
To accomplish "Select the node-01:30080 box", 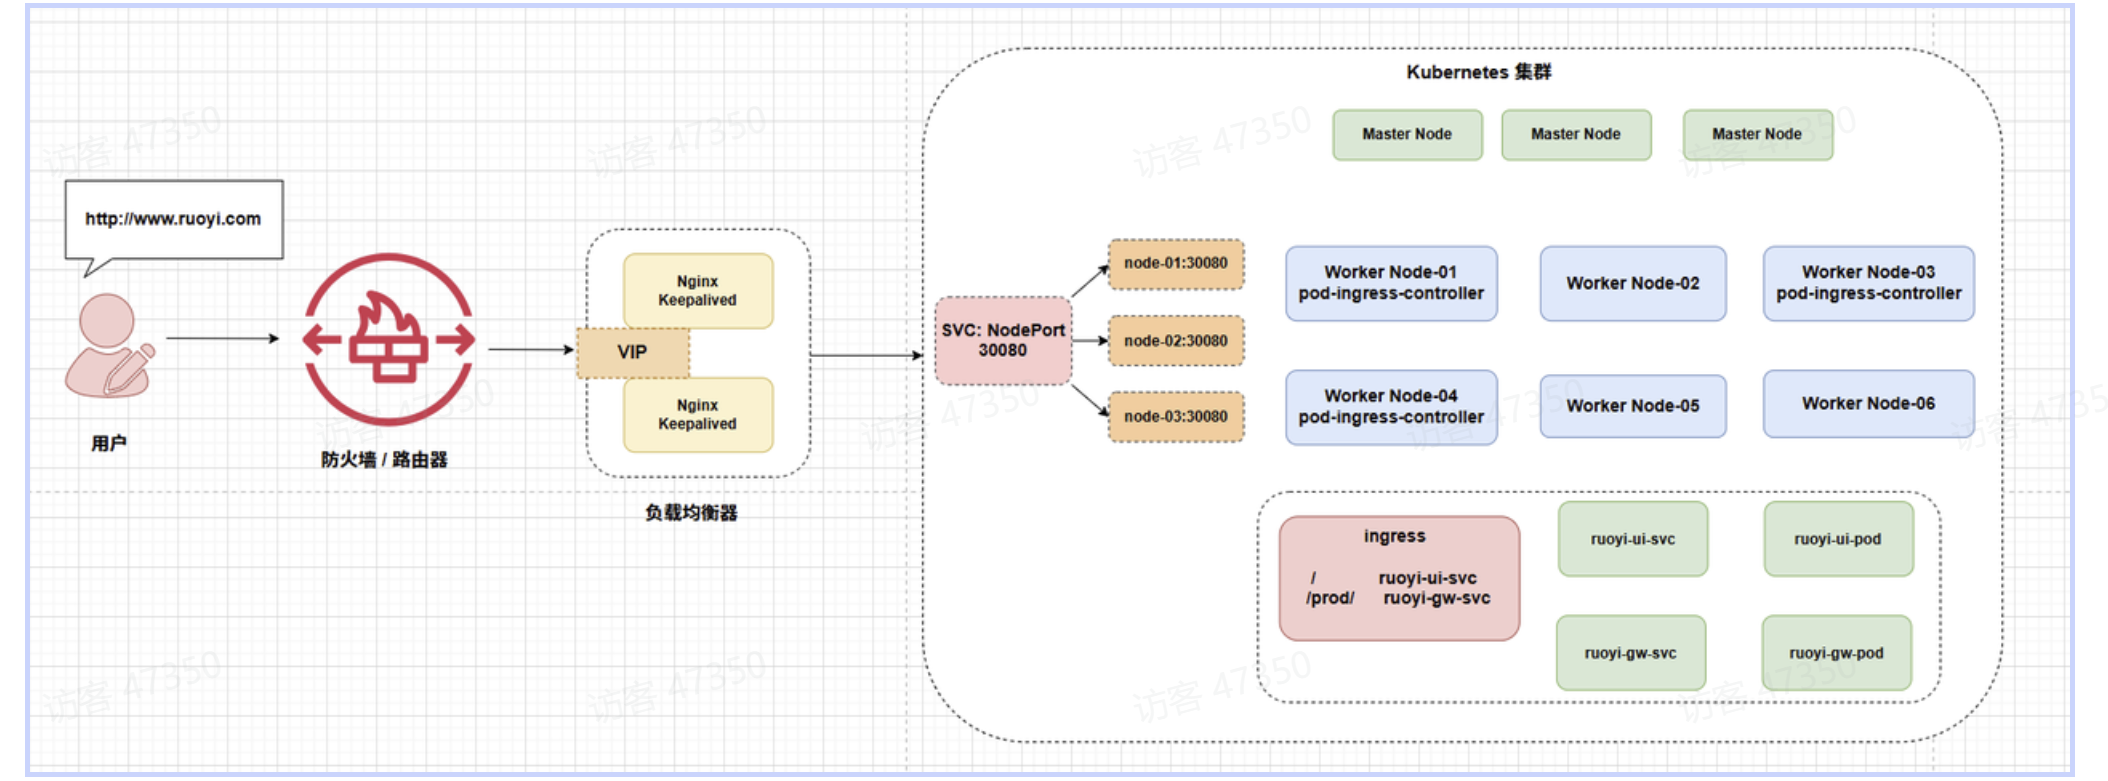I will pos(1176,264).
